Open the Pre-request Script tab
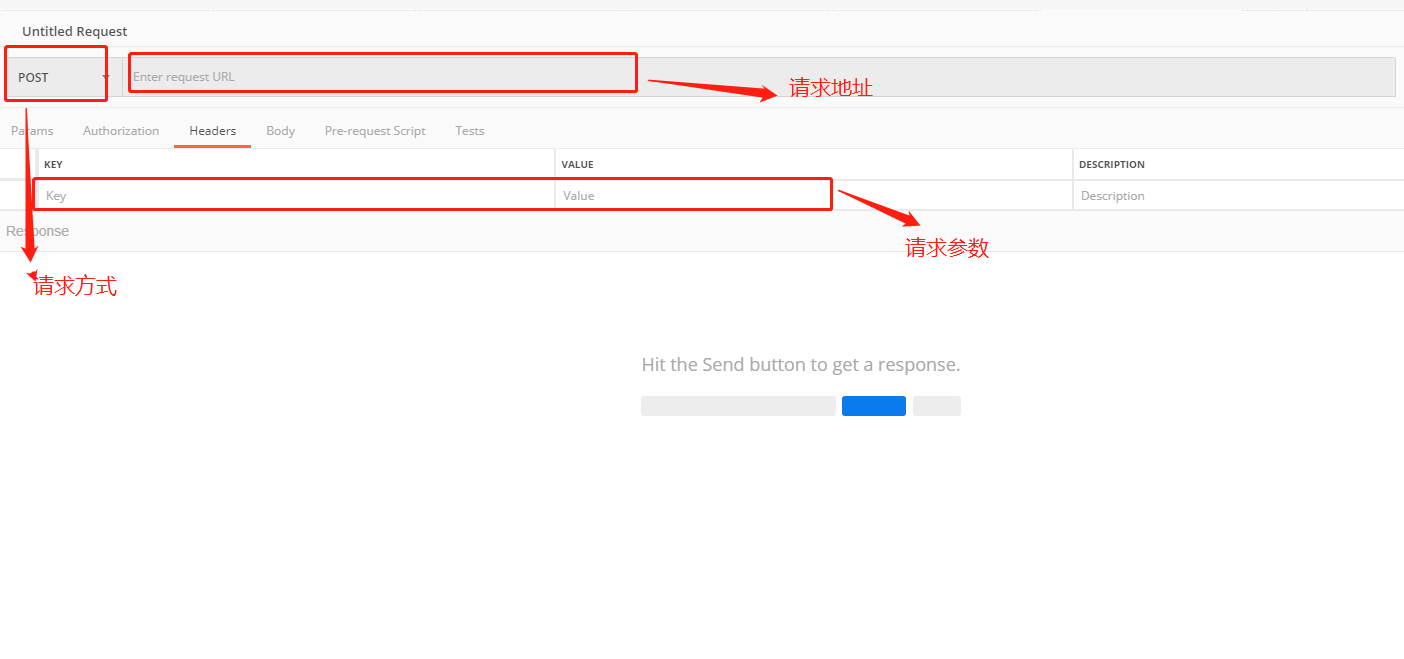The height and width of the screenshot is (659, 1404). click(x=375, y=131)
